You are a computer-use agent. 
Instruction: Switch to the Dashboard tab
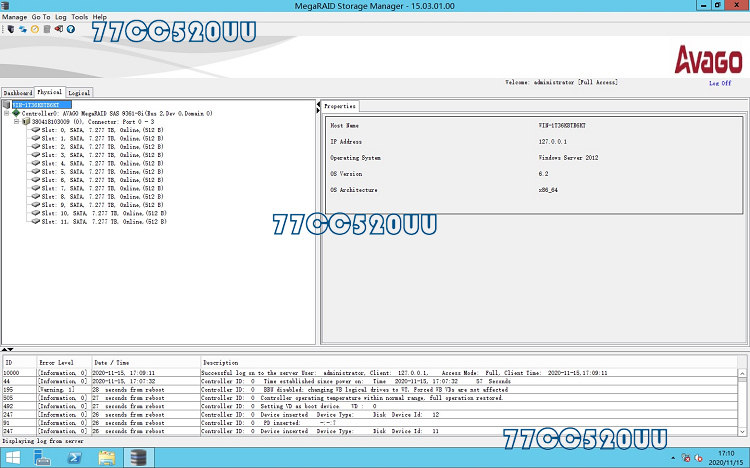tap(18, 93)
